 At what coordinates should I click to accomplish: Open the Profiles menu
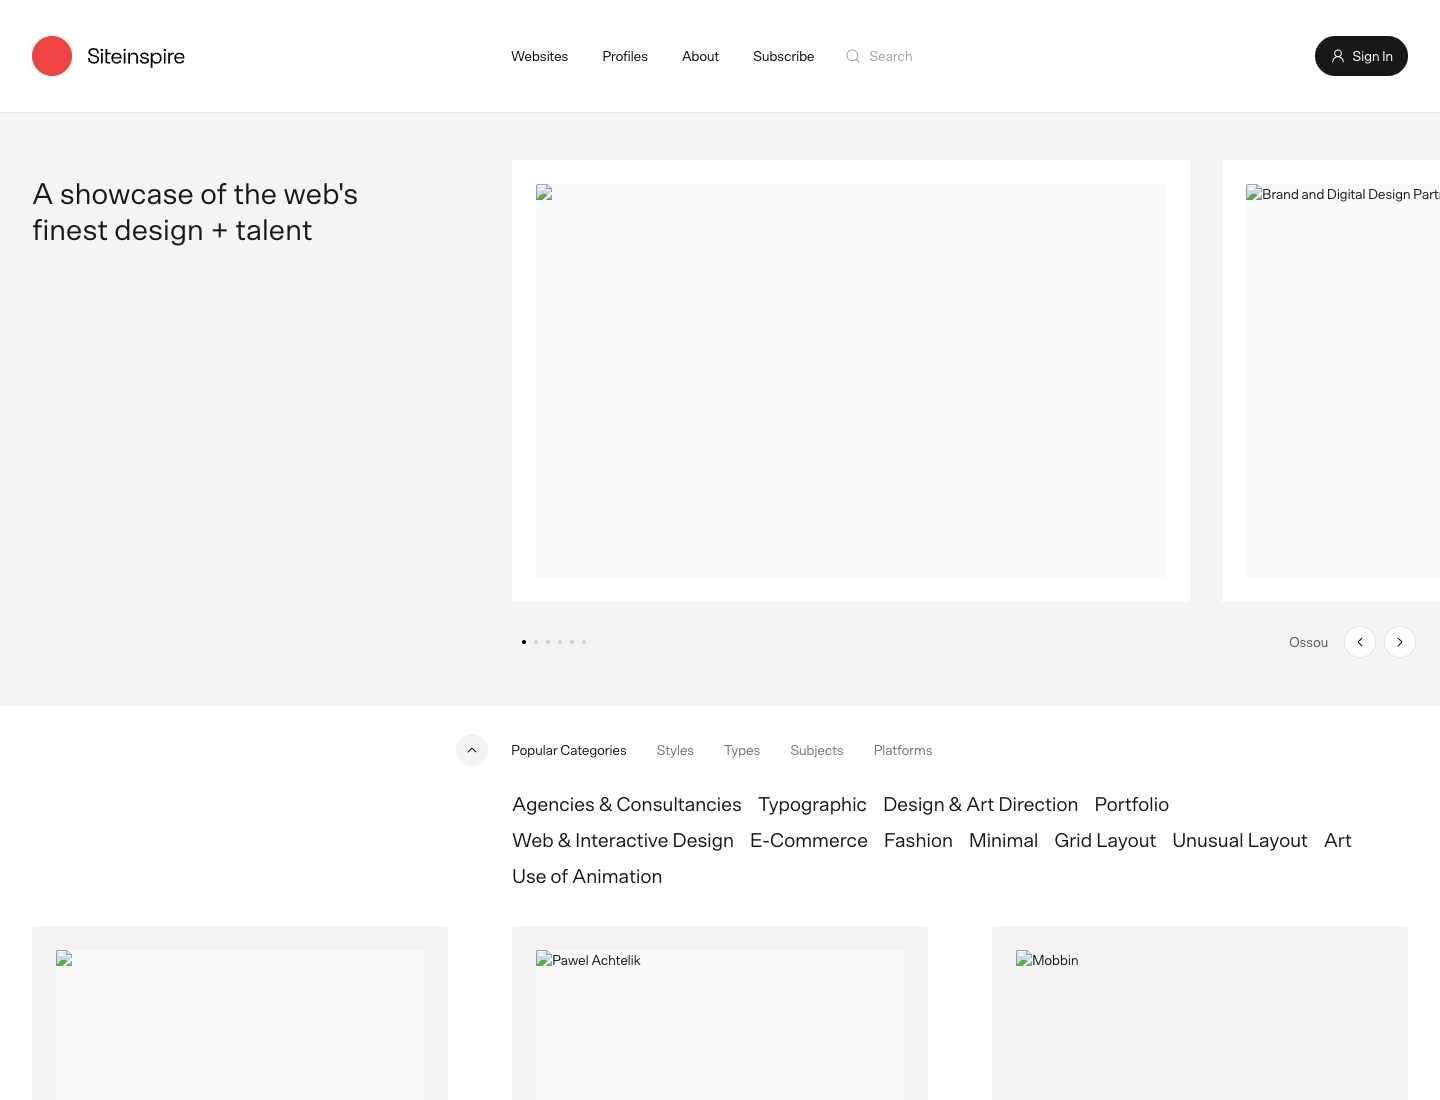[x=625, y=56]
